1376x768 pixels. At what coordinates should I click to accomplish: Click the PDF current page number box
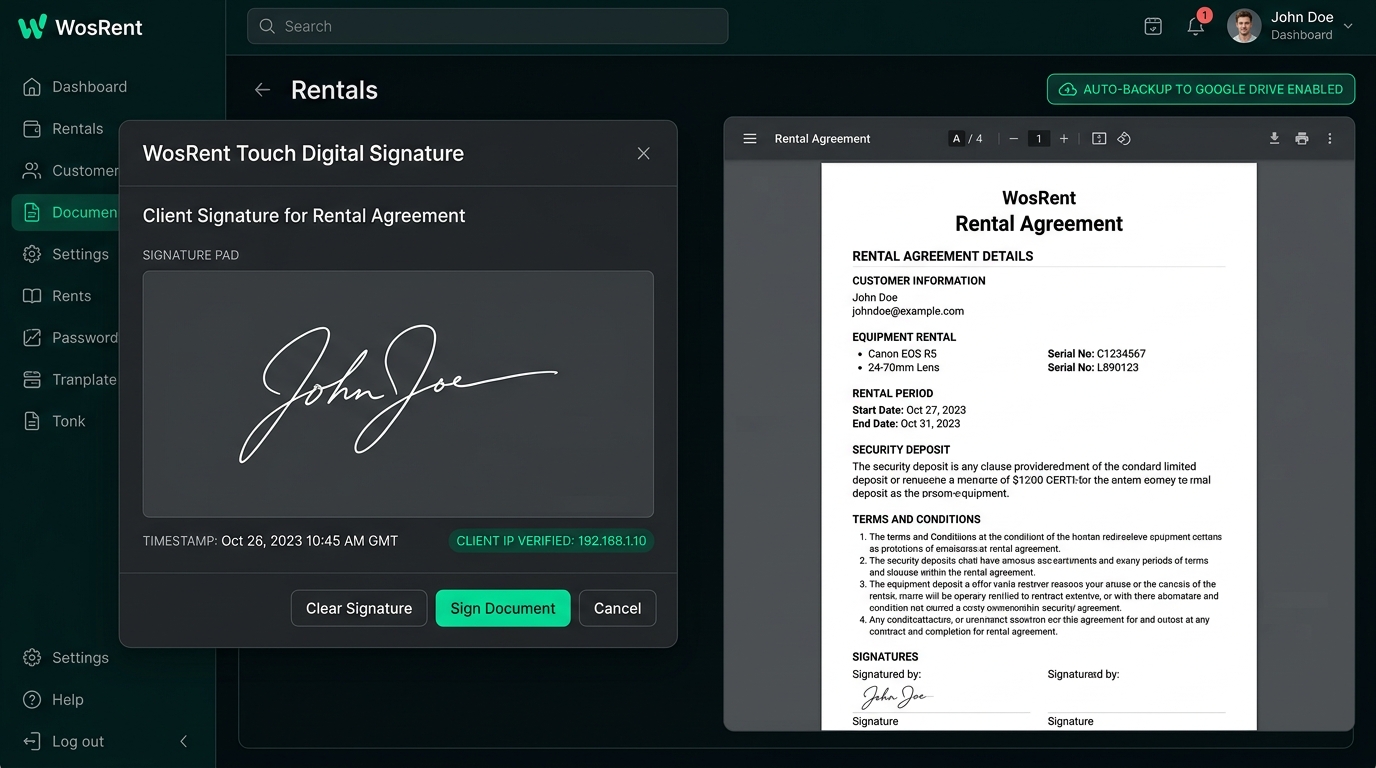point(956,139)
